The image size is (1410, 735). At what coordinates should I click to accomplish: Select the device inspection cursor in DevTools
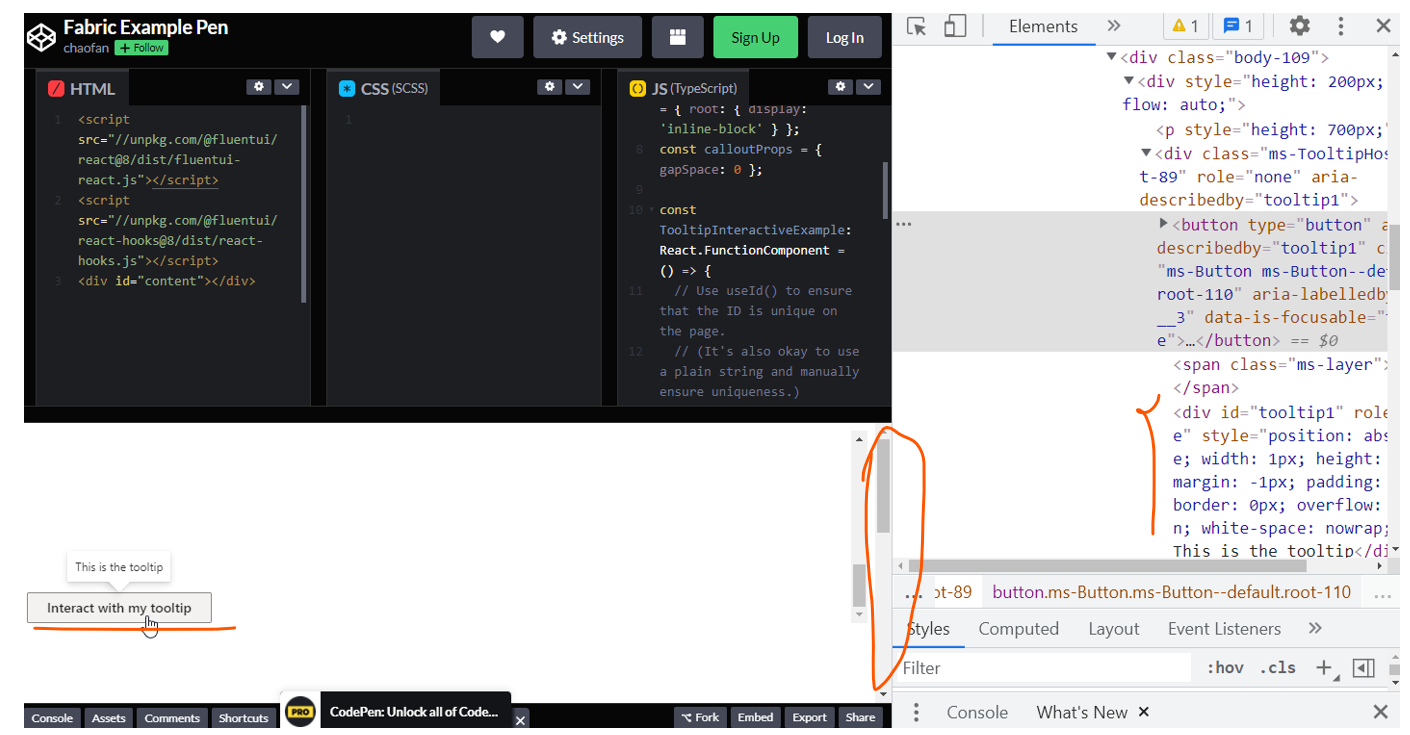coord(916,26)
